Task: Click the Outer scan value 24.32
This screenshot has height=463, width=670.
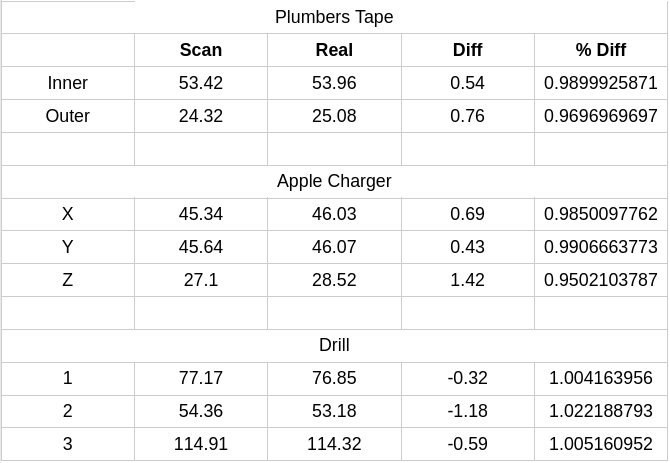Action: 201,116
